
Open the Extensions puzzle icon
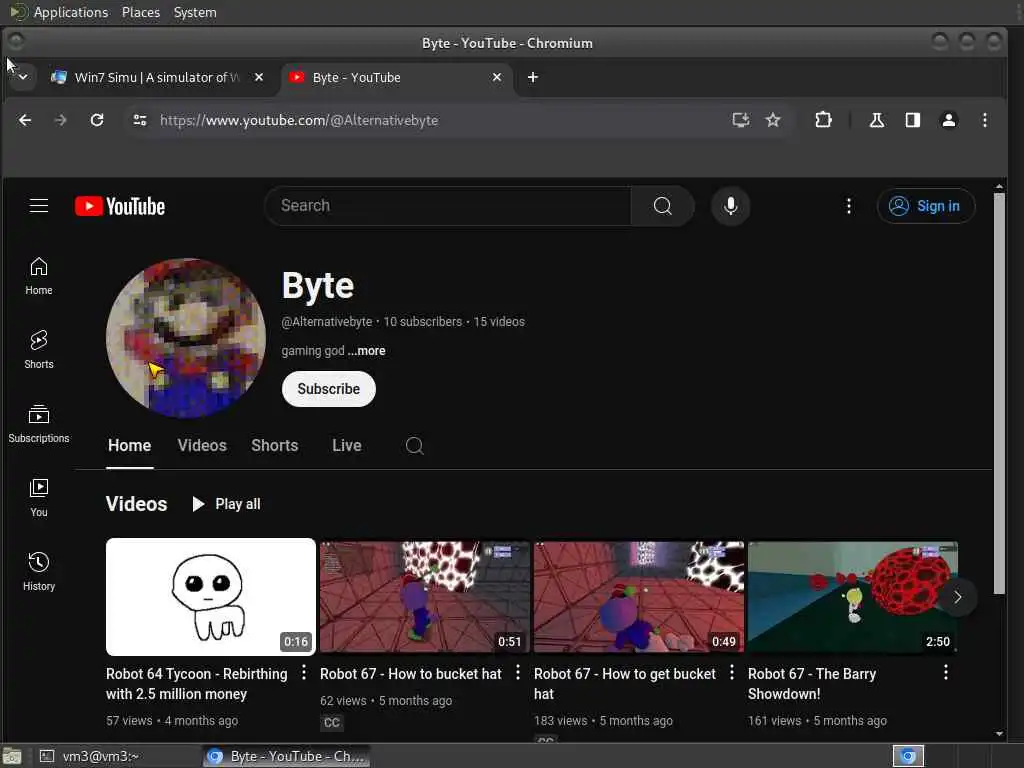824,120
